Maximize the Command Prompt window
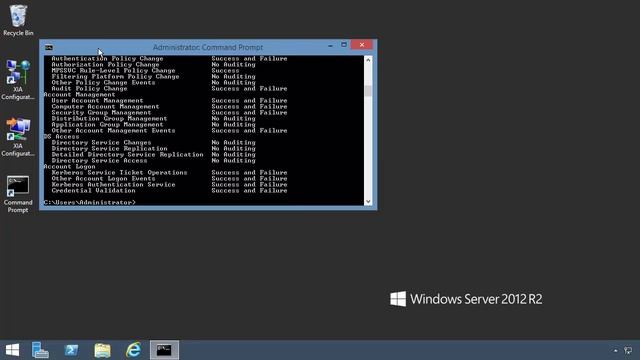The width and height of the screenshot is (640, 360). (344, 45)
